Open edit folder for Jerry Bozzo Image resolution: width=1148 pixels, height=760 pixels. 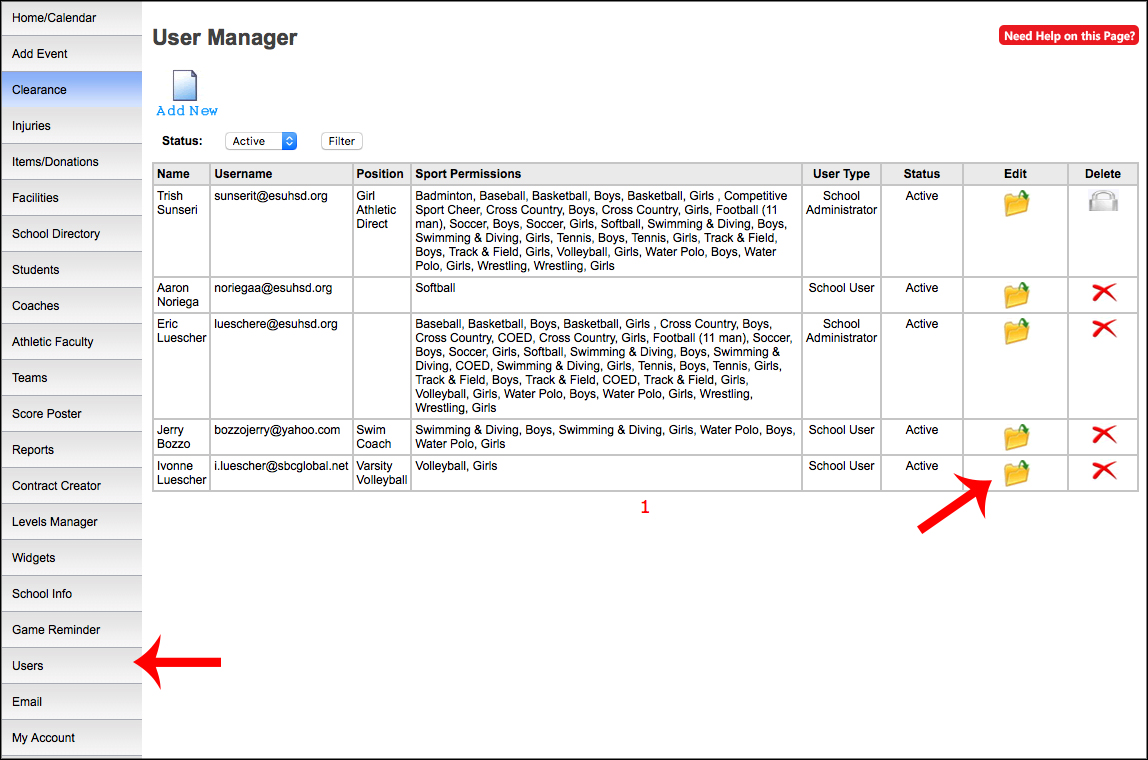(1015, 436)
